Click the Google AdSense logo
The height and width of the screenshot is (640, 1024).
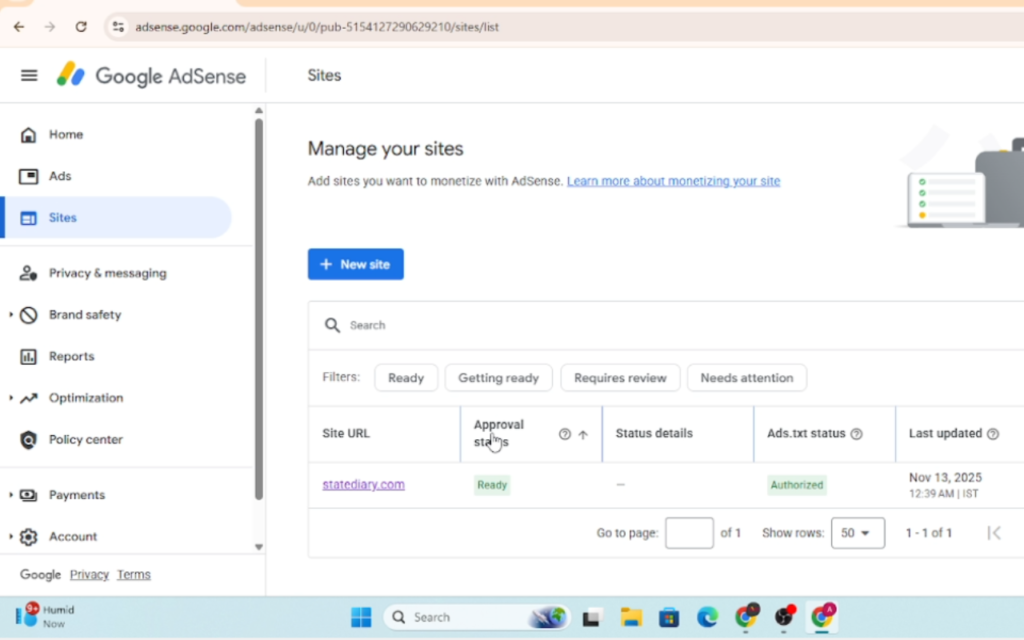click(151, 76)
